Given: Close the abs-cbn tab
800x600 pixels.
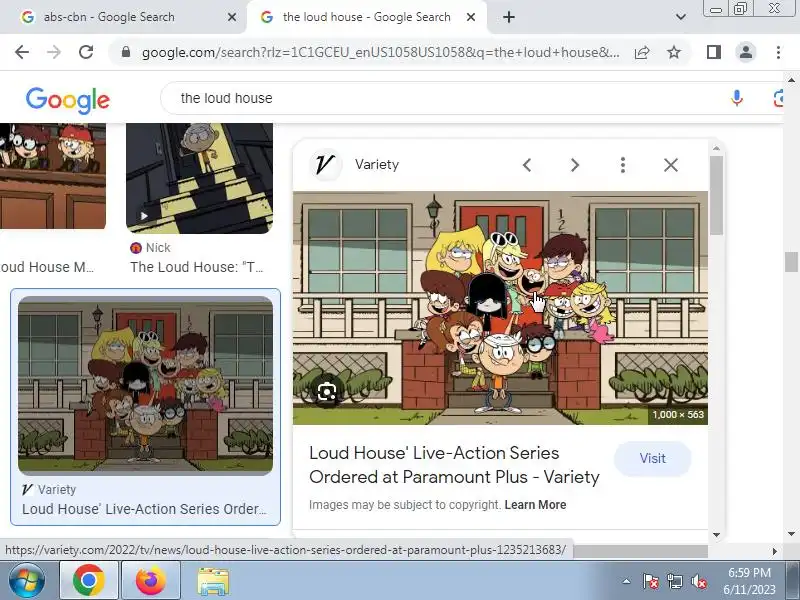Looking at the screenshot, I should [232, 17].
